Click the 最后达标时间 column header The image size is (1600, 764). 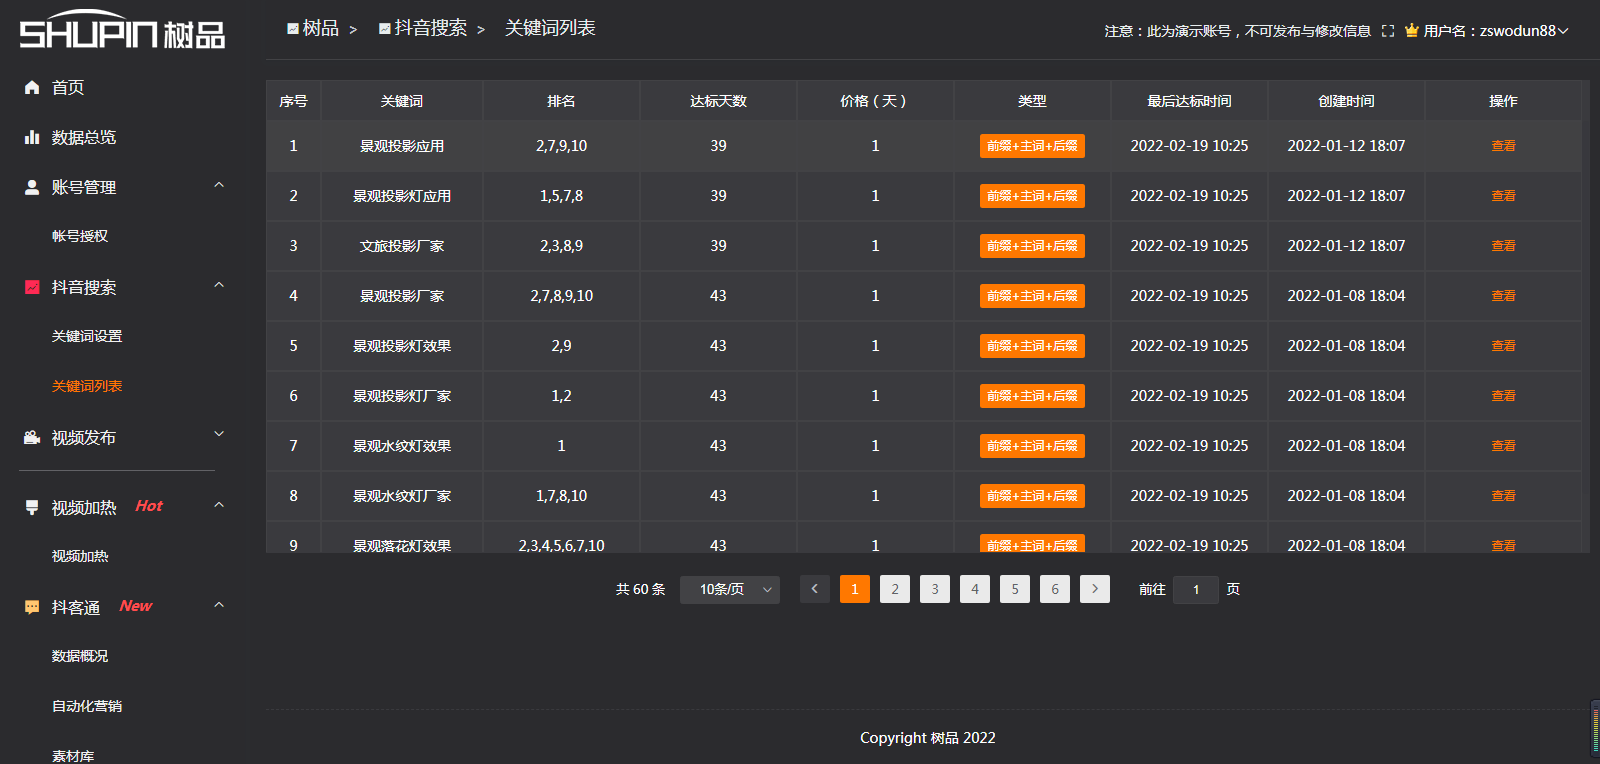click(x=1189, y=101)
